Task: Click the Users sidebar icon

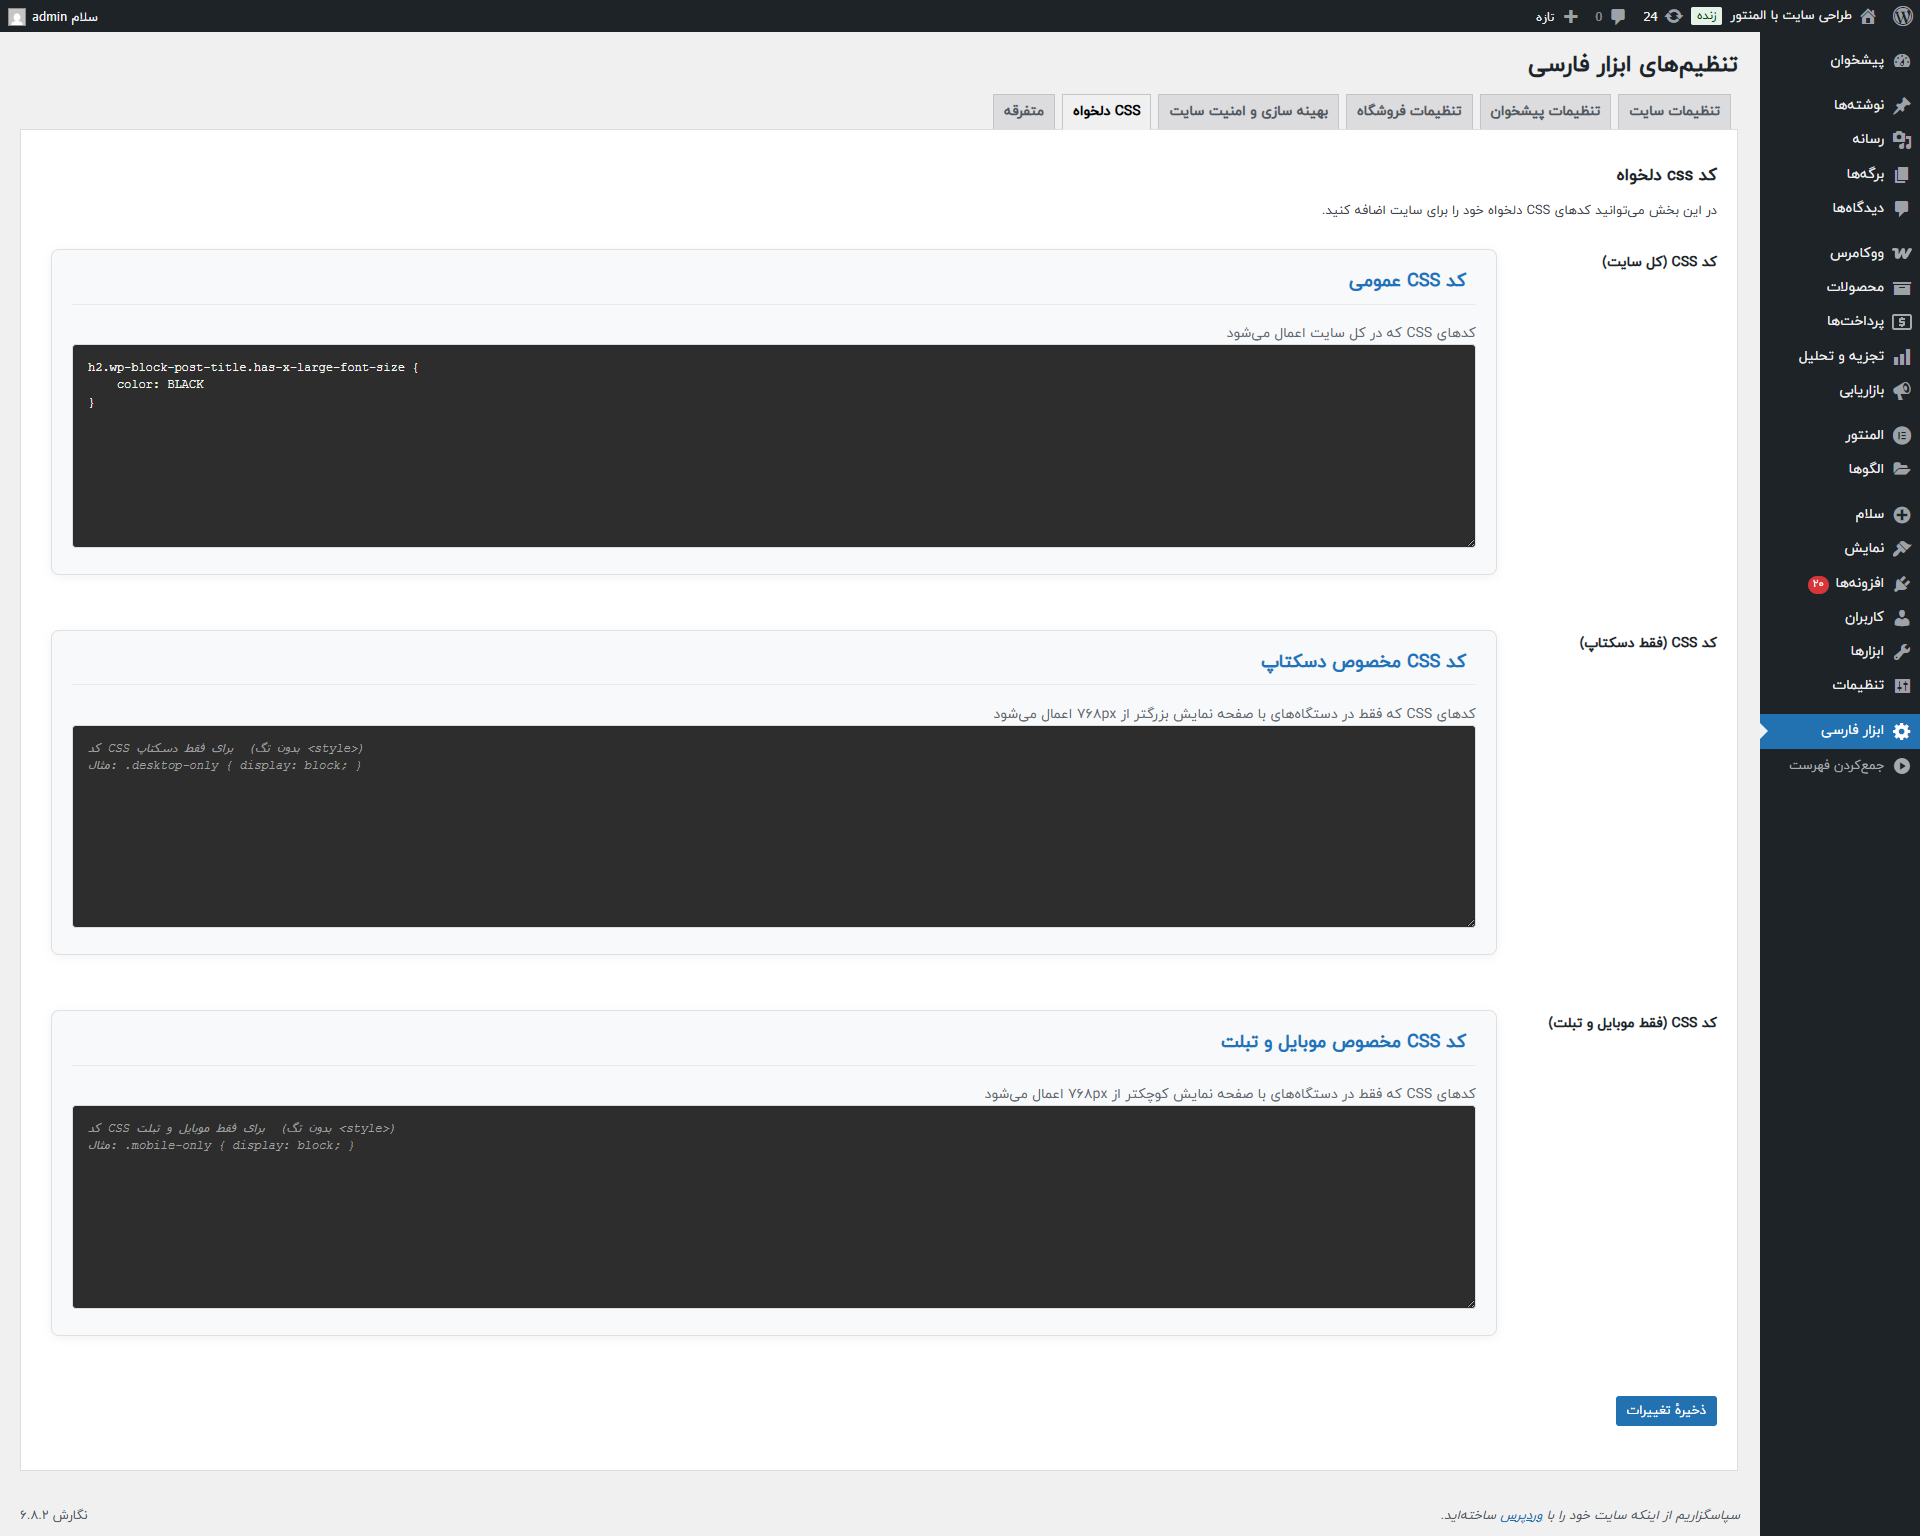Action: pos(1901,618)
